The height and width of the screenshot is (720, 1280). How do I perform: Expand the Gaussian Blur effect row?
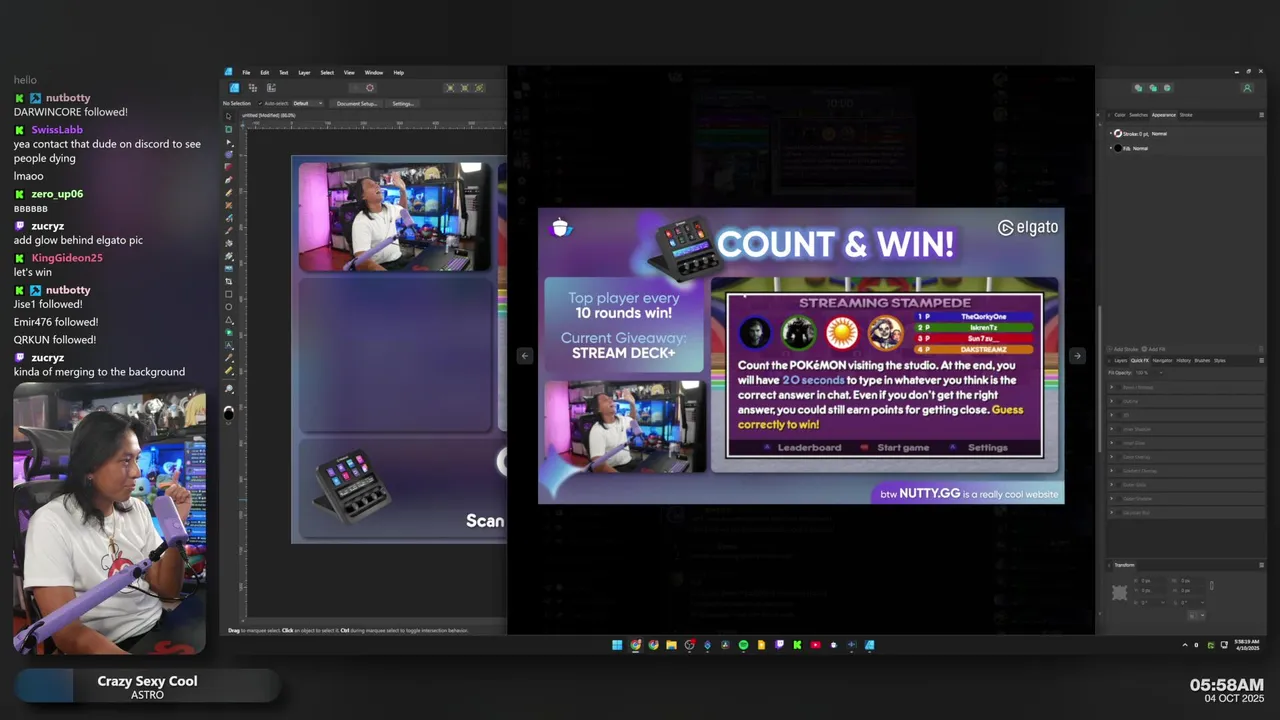click(x=1111, y=512)
